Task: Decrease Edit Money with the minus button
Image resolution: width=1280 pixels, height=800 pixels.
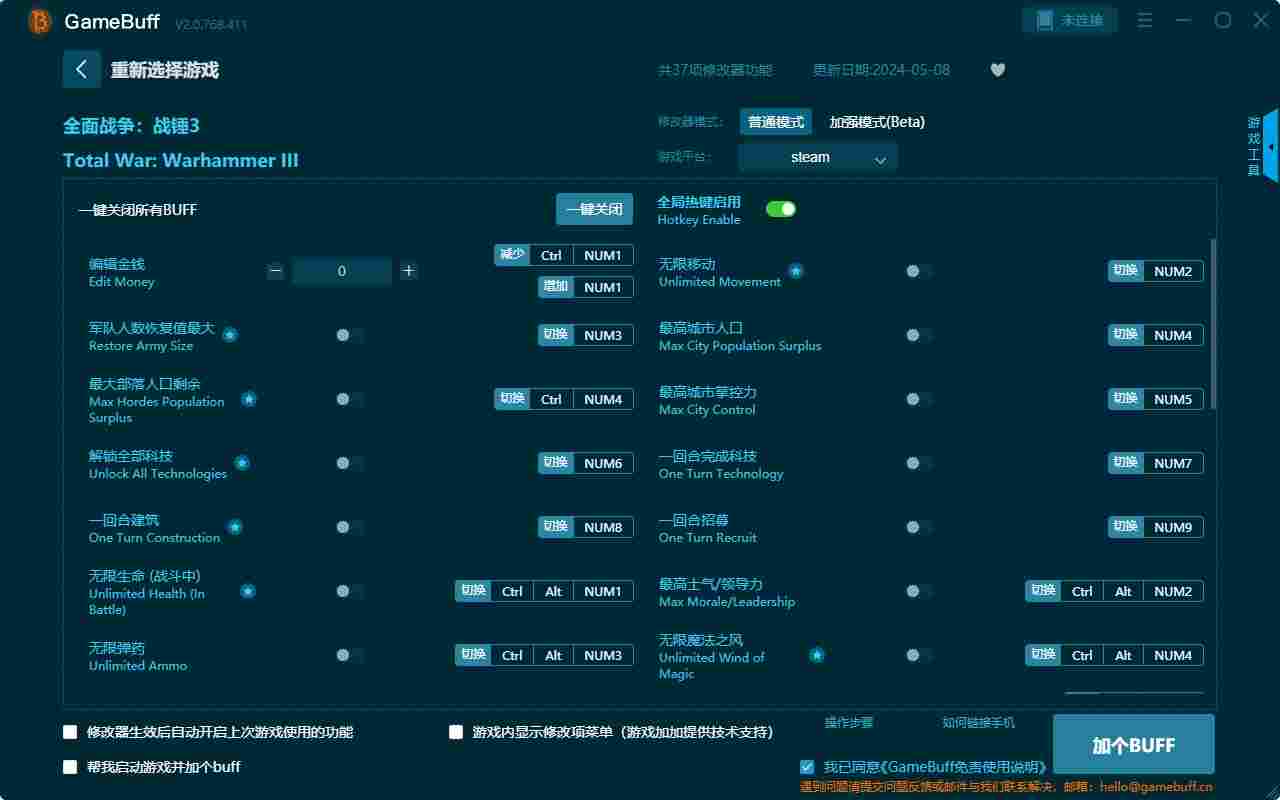Action: tap(276, 271)
